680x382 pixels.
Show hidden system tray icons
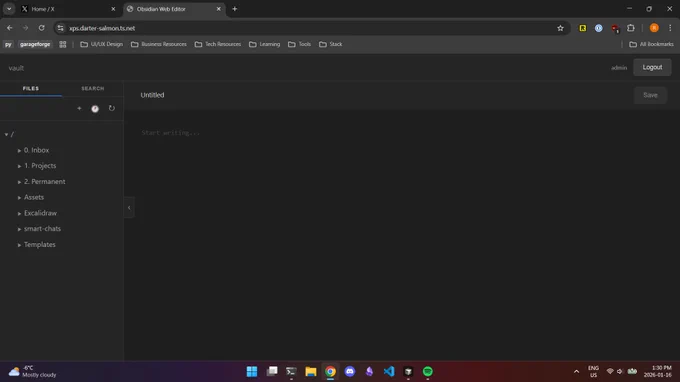coord(576,372)
